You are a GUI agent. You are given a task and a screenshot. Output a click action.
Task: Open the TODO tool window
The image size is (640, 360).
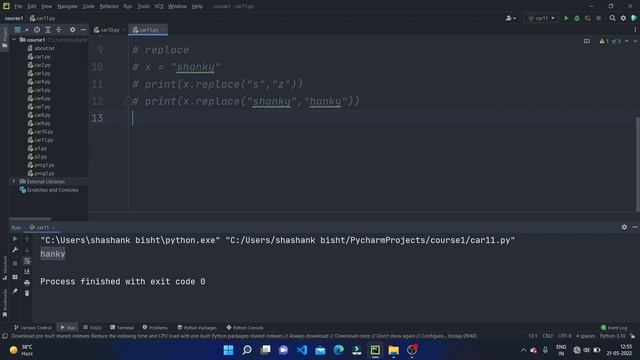92,327
